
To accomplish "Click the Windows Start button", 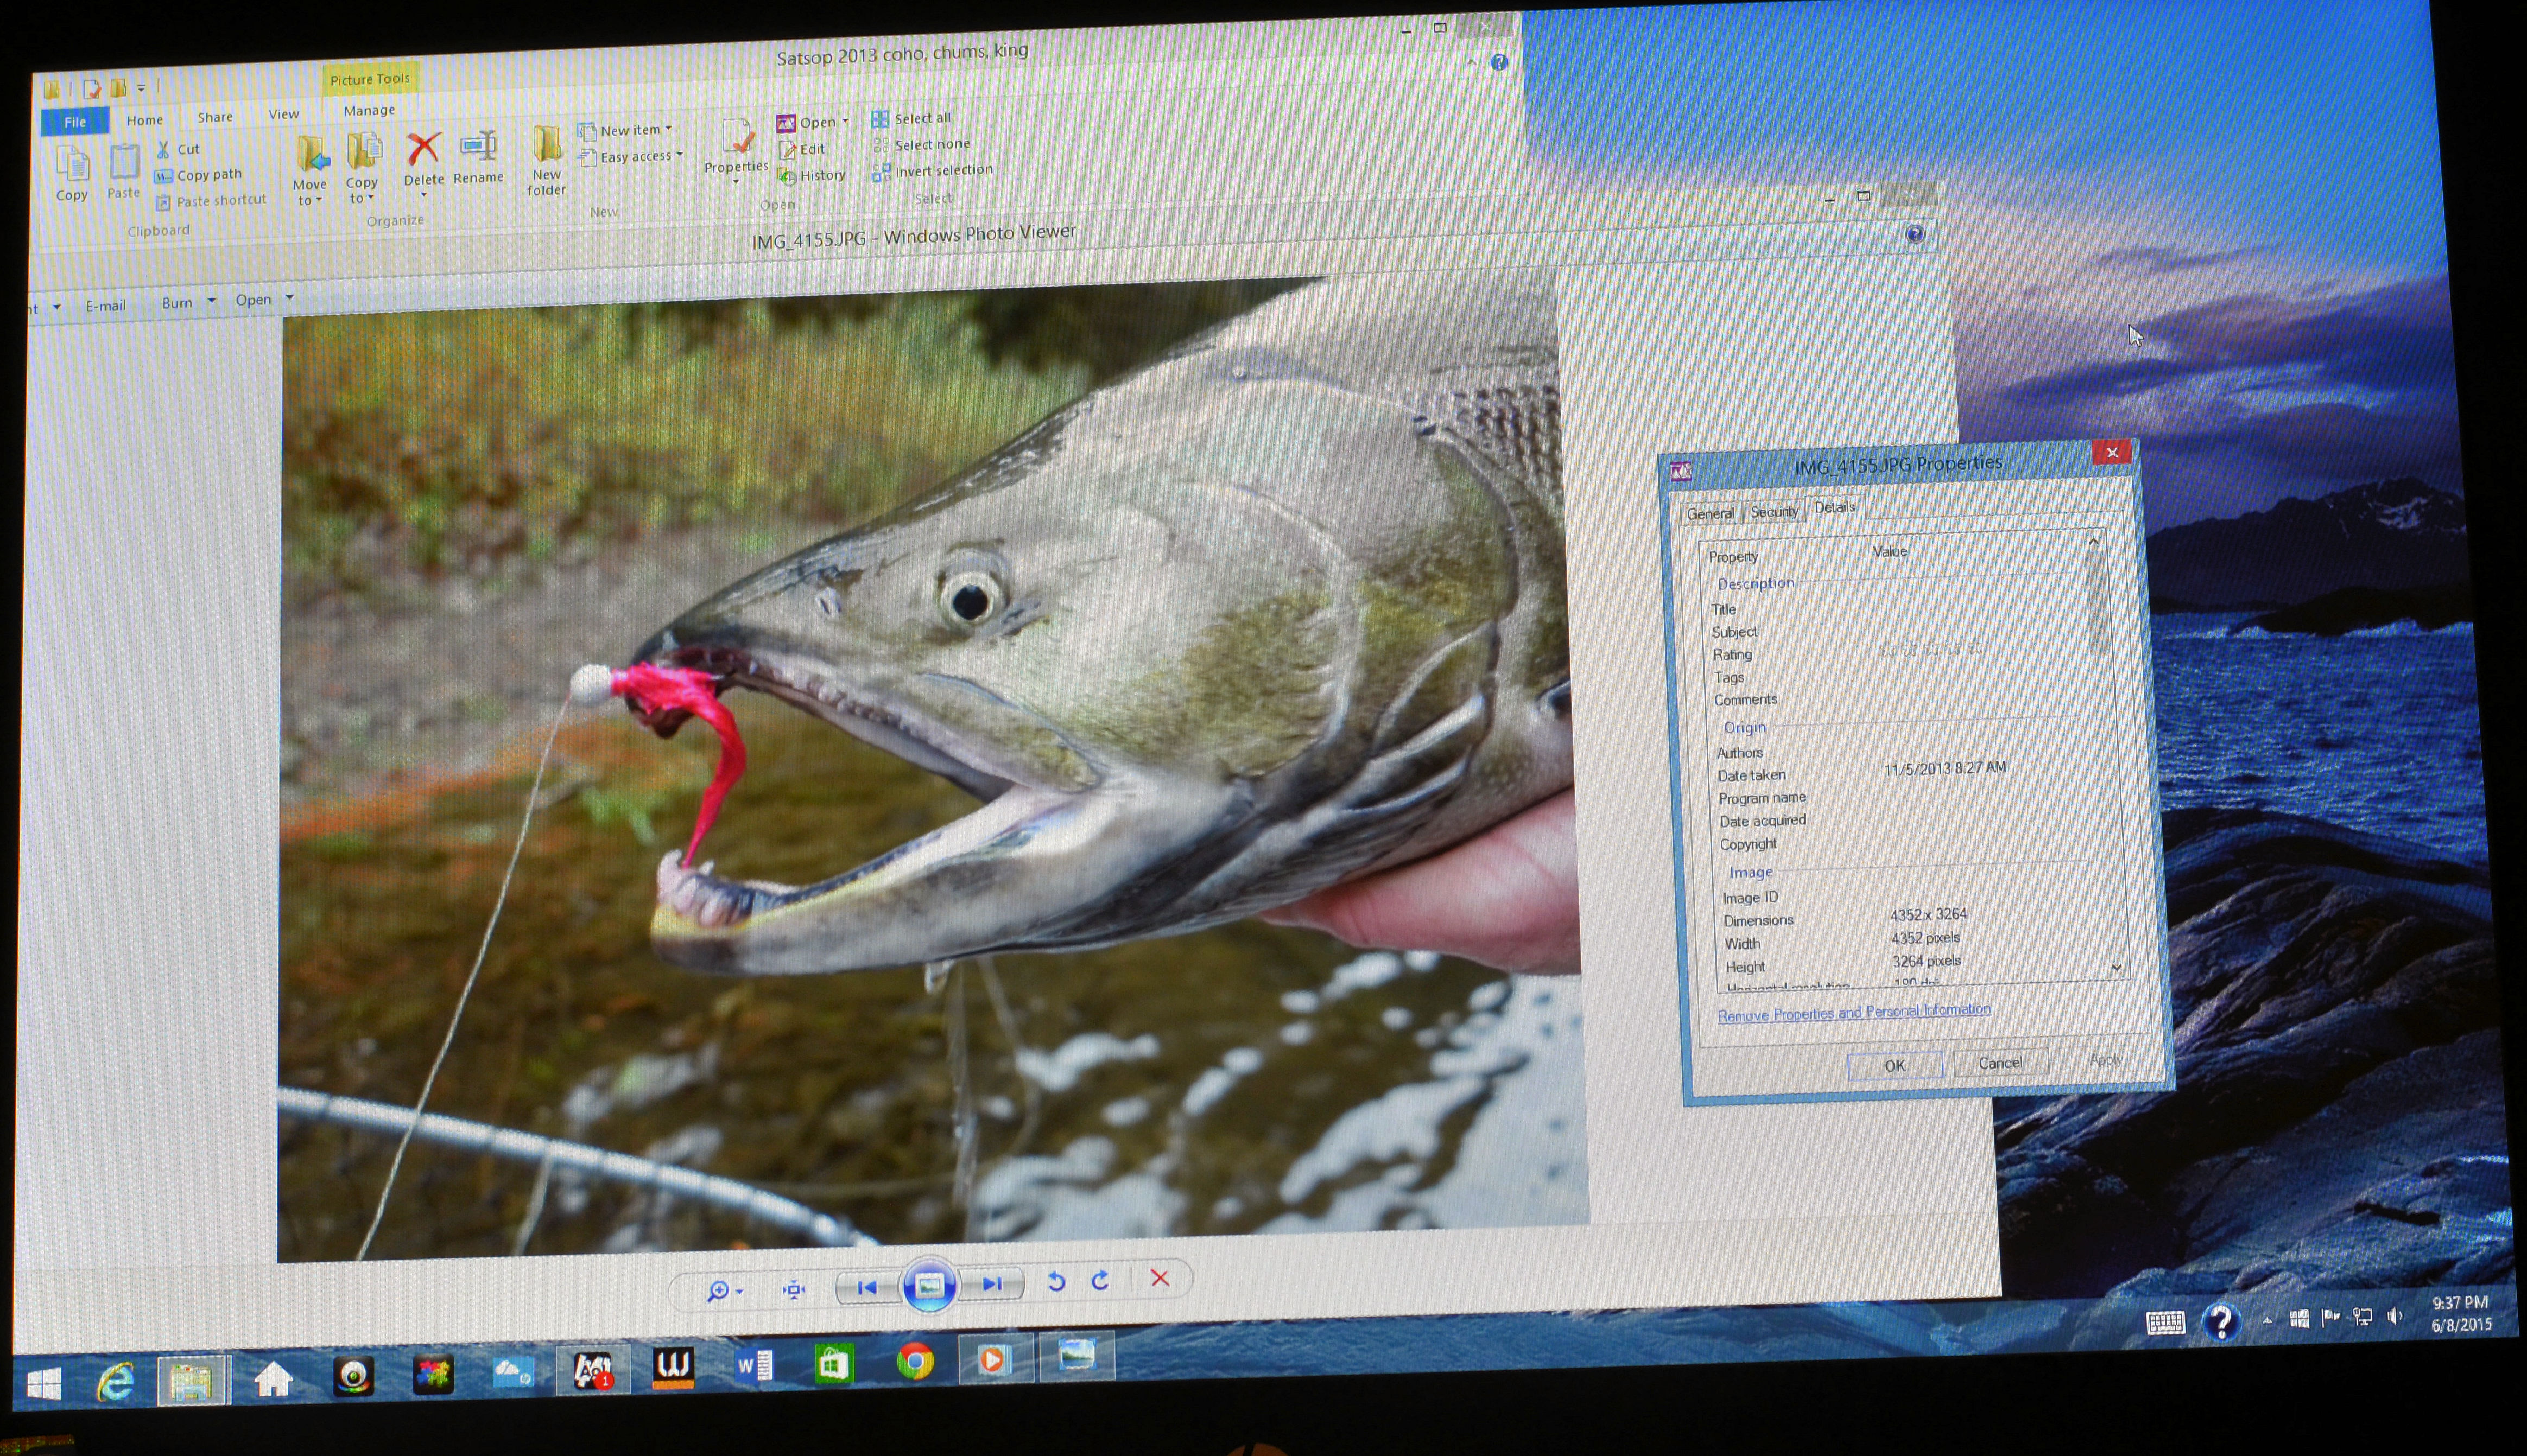I will (x=43, y=1384).
